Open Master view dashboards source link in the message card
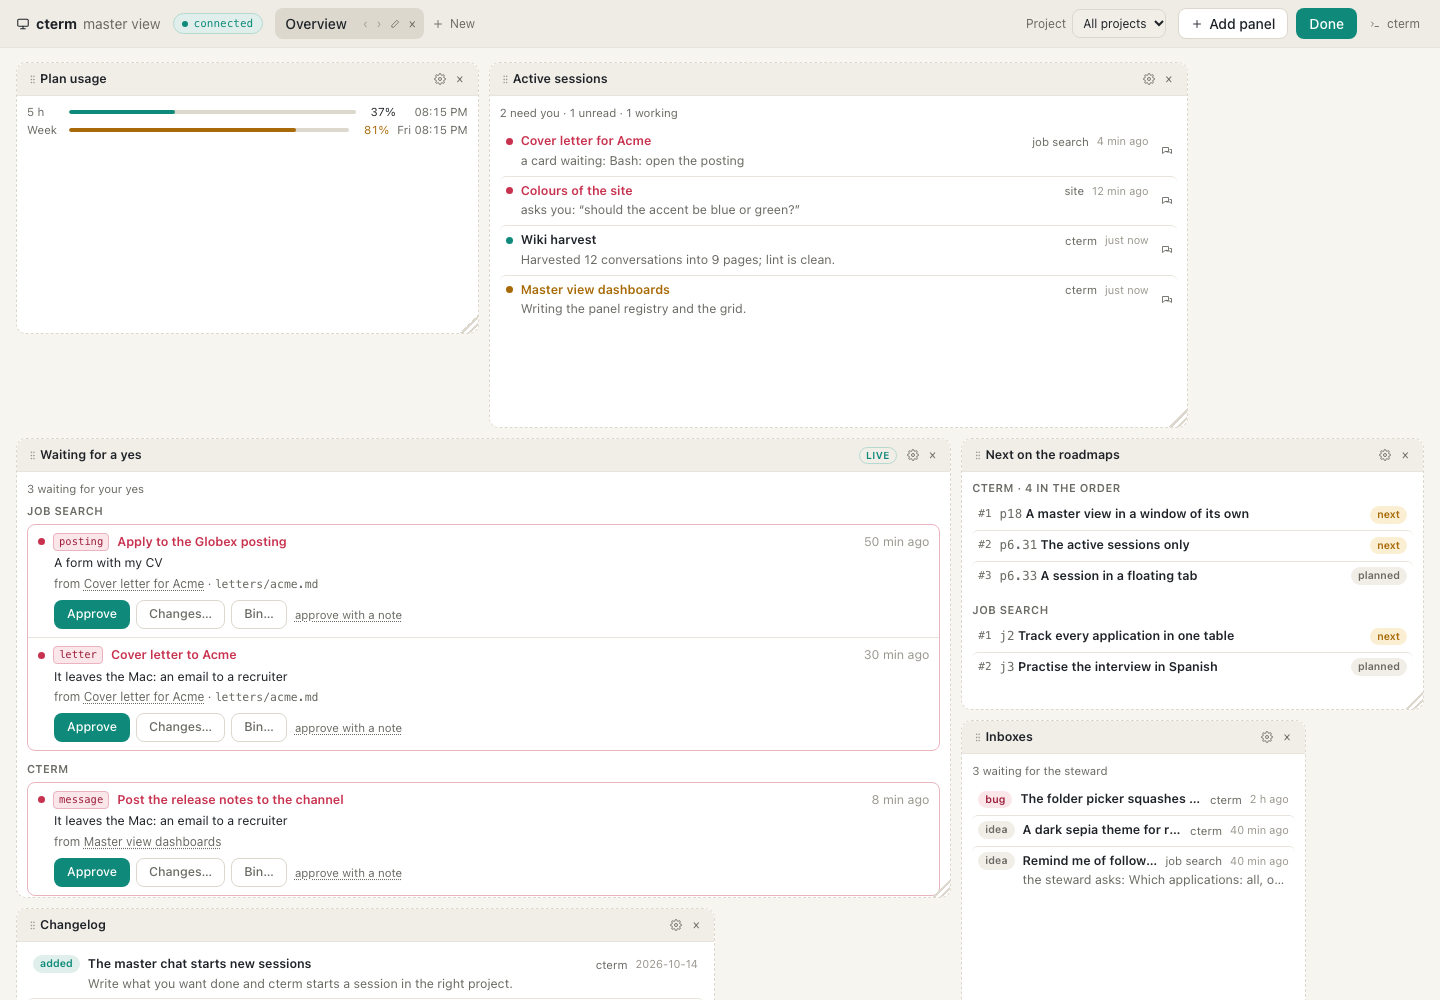1440x1000 pixels. pyautogui.click(x=153, y=842)
